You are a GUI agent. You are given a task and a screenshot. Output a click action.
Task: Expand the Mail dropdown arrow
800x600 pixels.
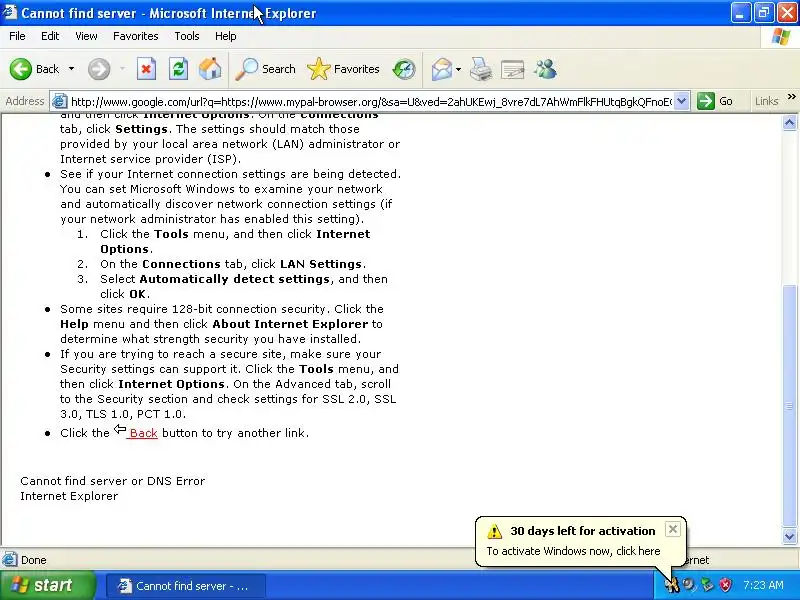pyautogui.click(x=458, y=69)
